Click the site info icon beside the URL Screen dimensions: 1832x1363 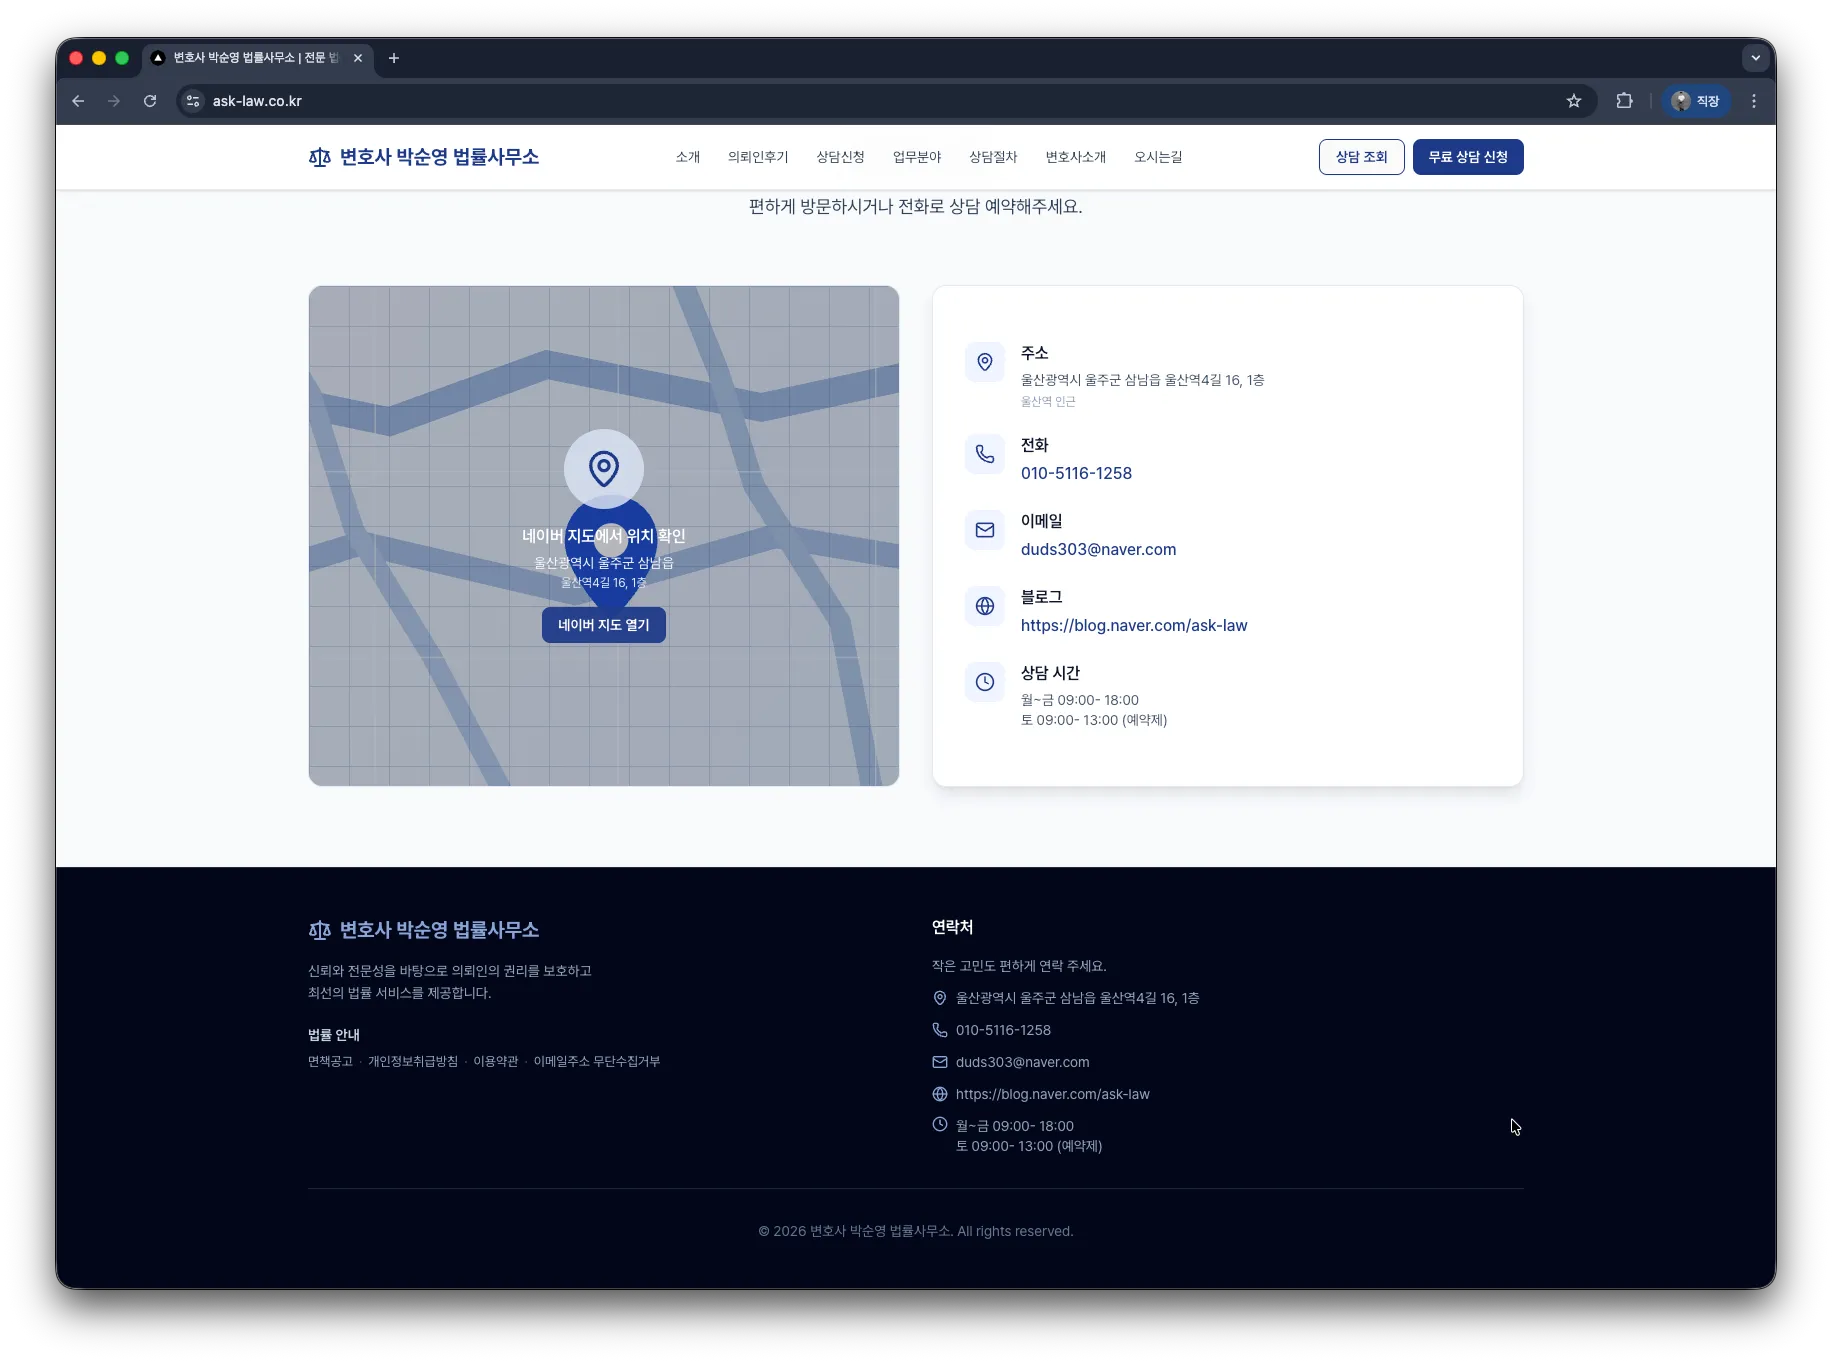[x=193, y=101]
